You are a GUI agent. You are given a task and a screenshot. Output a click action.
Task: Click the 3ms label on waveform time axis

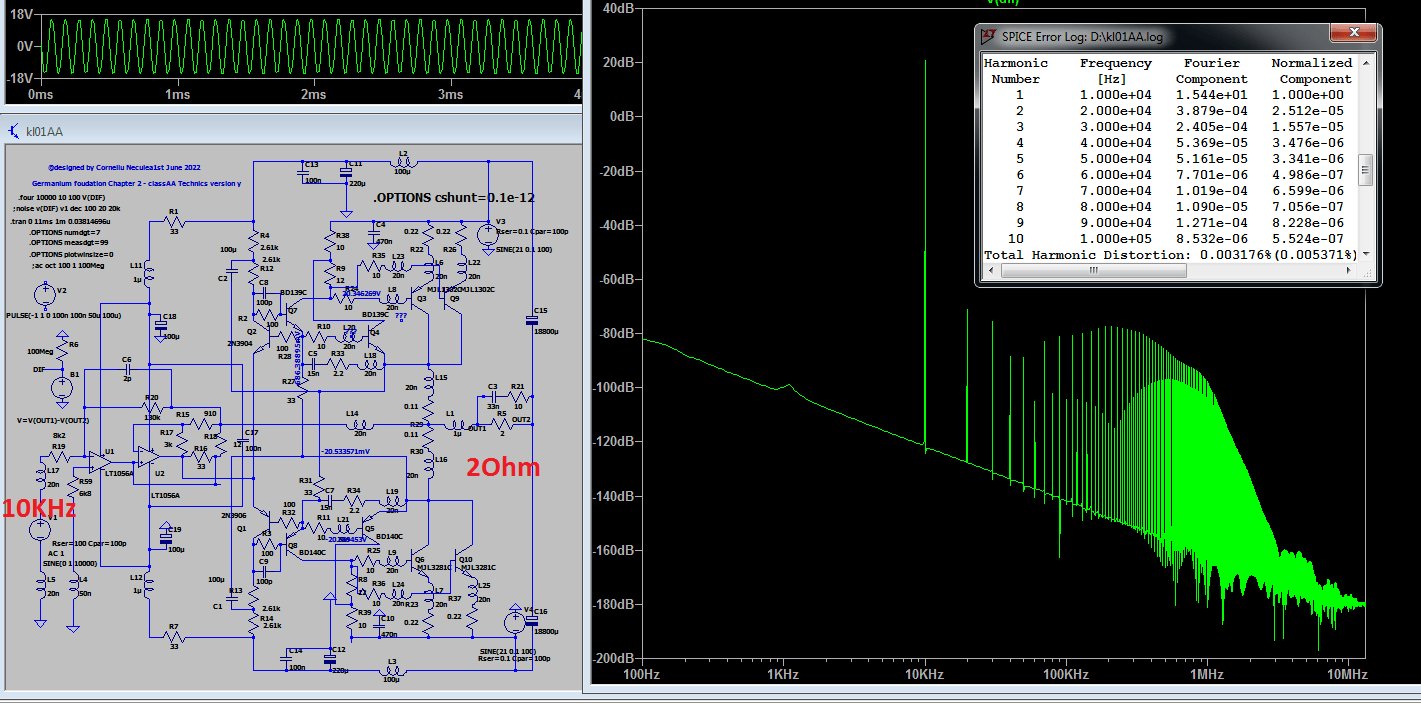click(450, 95)
